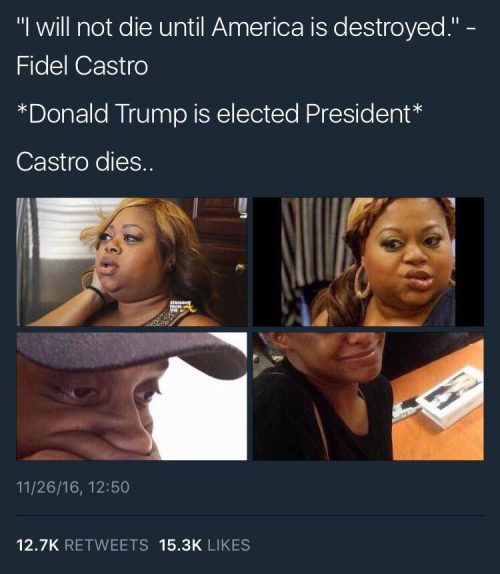Open the bottom-left photo with cap brim
500x574 pixels.
coord(132,396)
